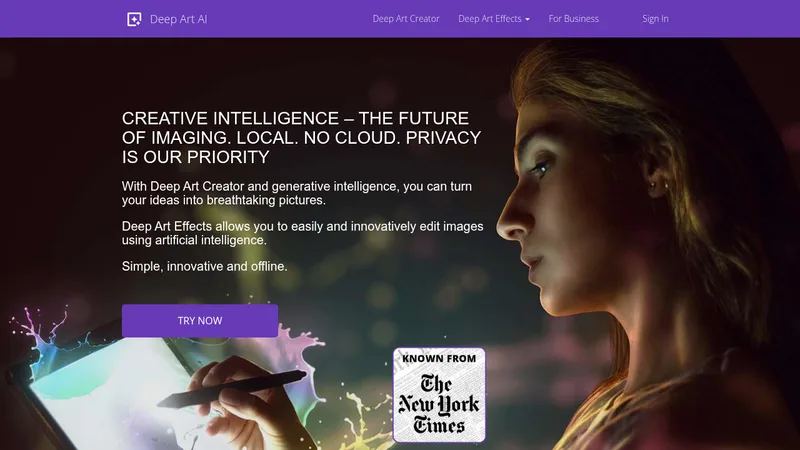Click the purple TRY NOW button
This screenshot has width=800, height=450.
200,321
